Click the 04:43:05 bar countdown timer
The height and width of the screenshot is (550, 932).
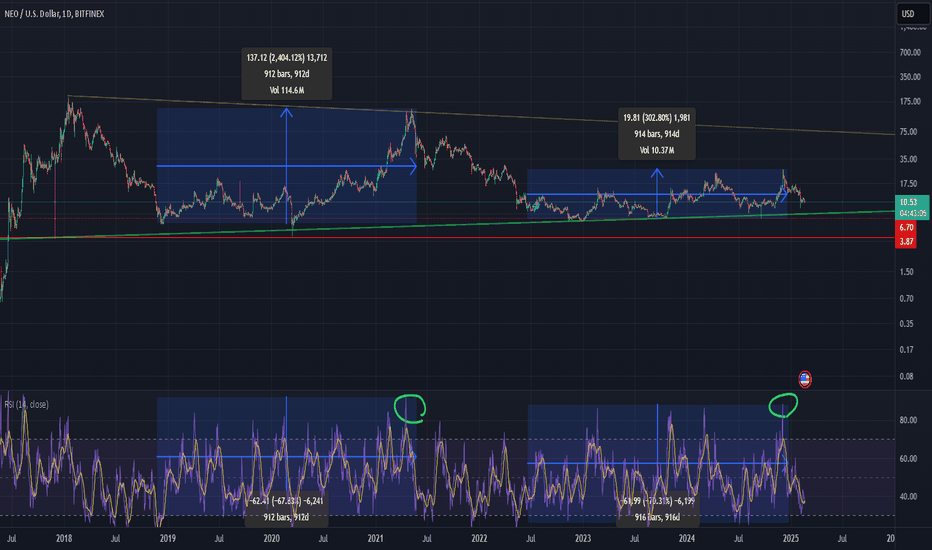click(x=912, y=213)
